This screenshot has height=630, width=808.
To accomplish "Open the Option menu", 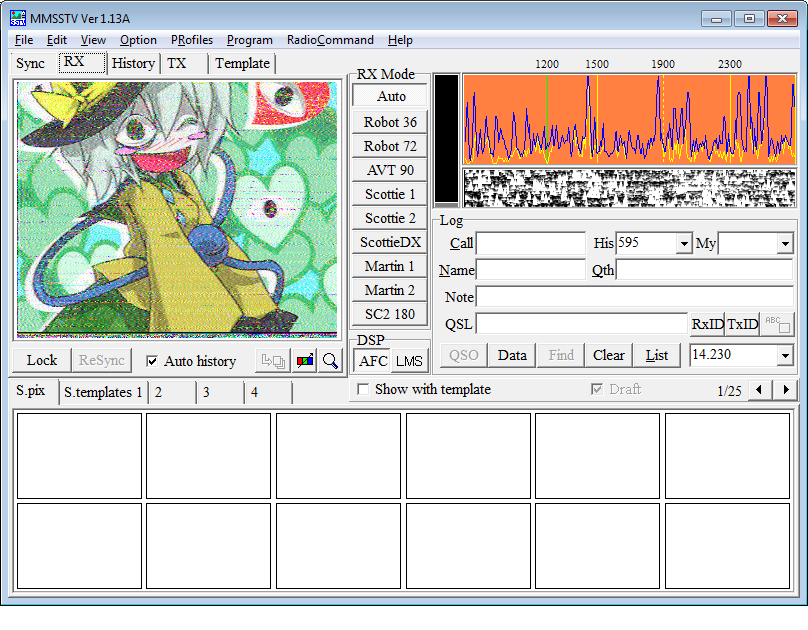I will tap(138, 40).
